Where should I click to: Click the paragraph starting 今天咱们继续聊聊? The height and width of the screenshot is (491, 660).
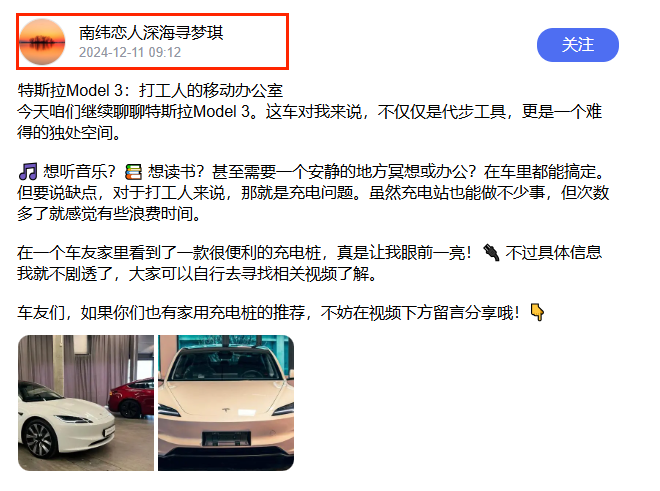[309, 122]
